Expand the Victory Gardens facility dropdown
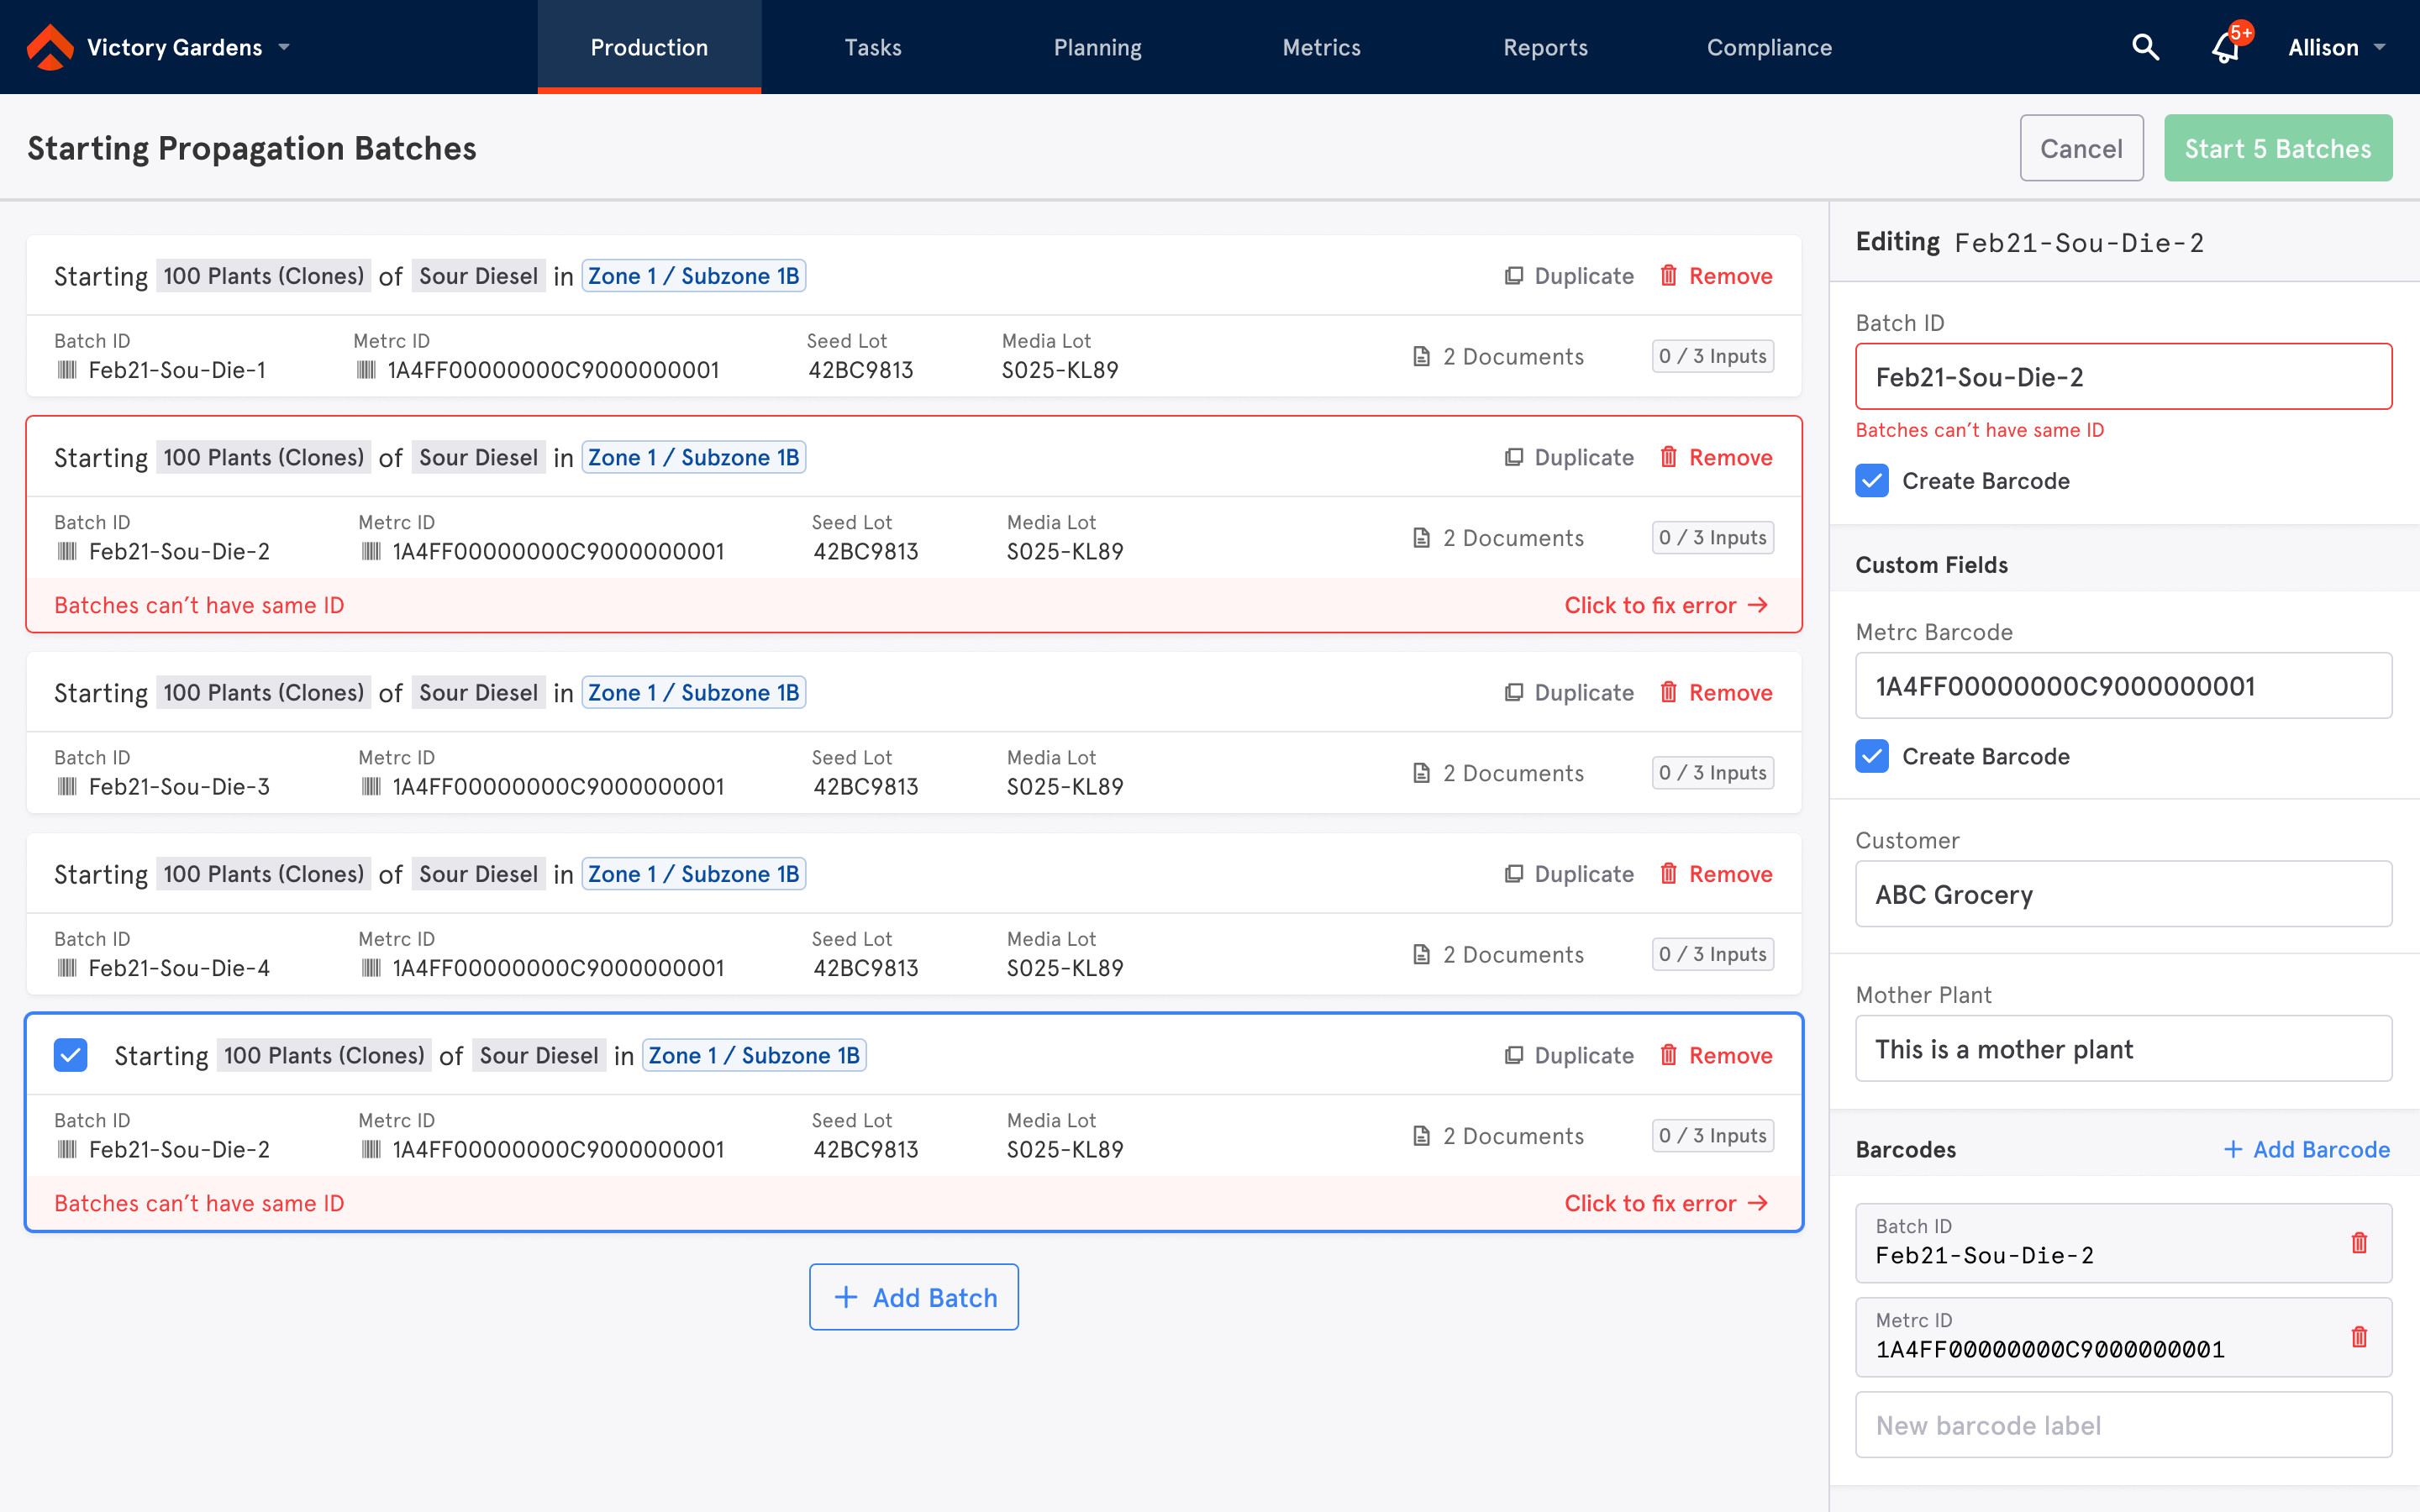The width and height of the screenshot is (2420, 1512). coord(284,47)
